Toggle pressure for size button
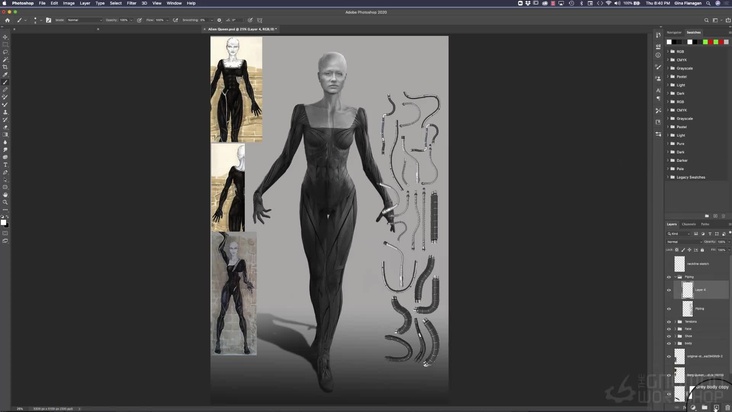 [250, 20]
